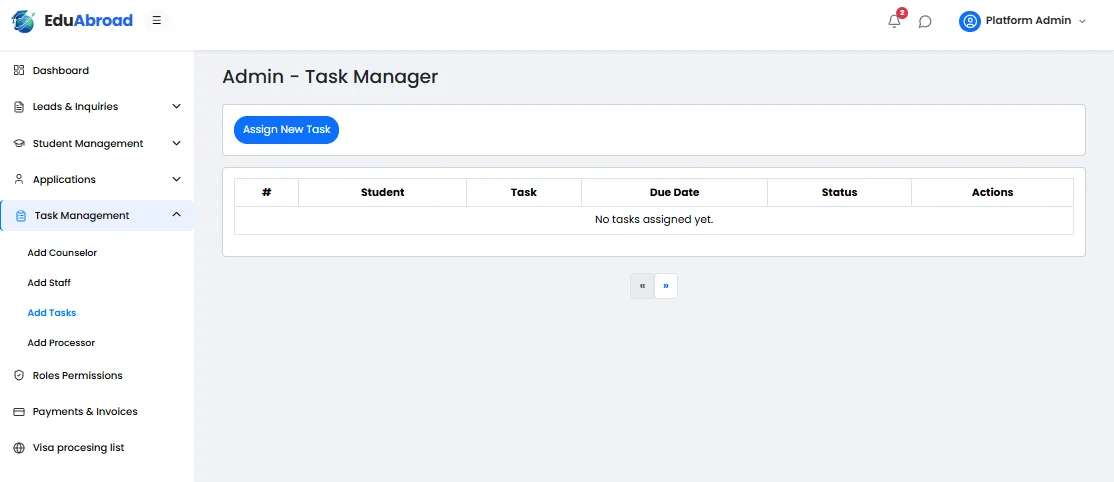Select Add Staff submenu item
Screen dimensions: 1114x482
point(49,282)
